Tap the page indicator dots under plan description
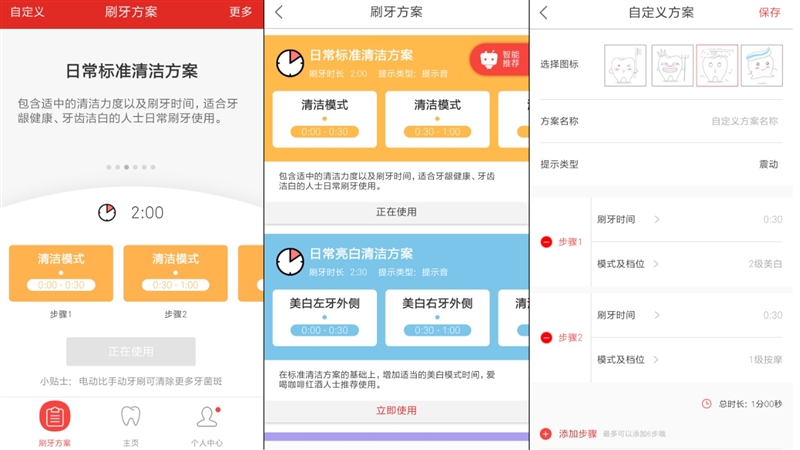The height and width of the screenshot is (450, 800). [130, 167]
